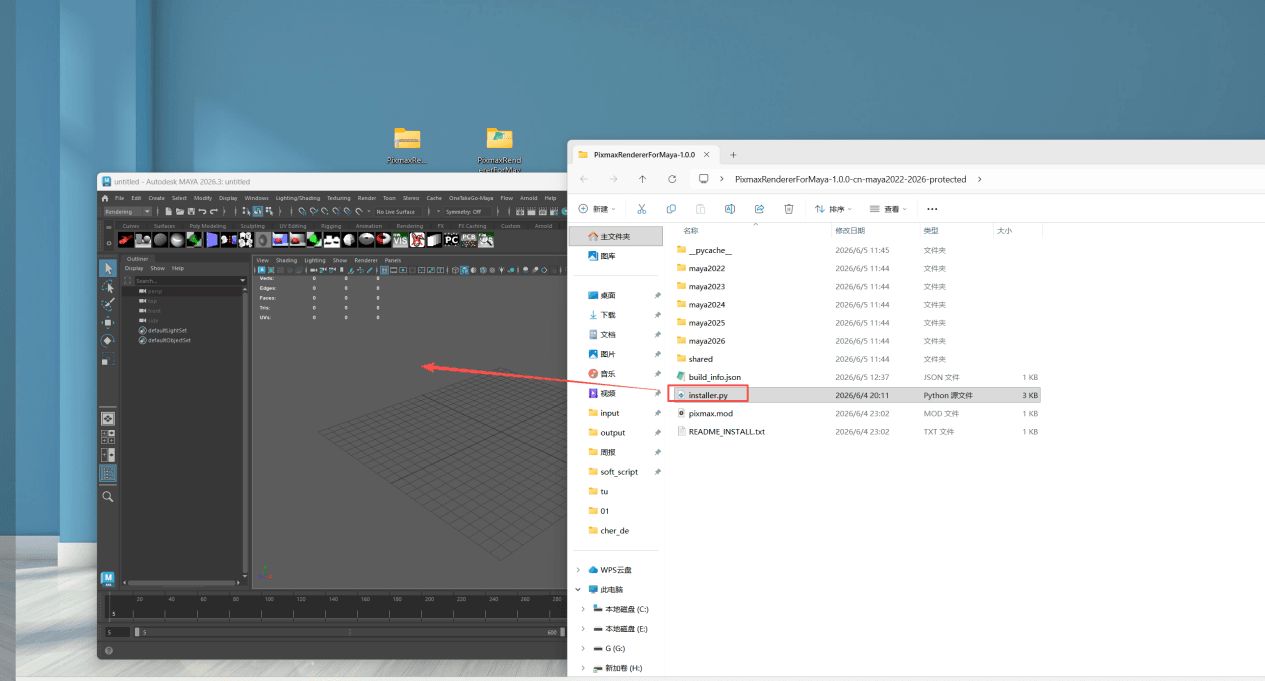This screenshot has height=681, width=1265.
Task: Open the Arnold menu in Maya
Action: coord(529,198)
